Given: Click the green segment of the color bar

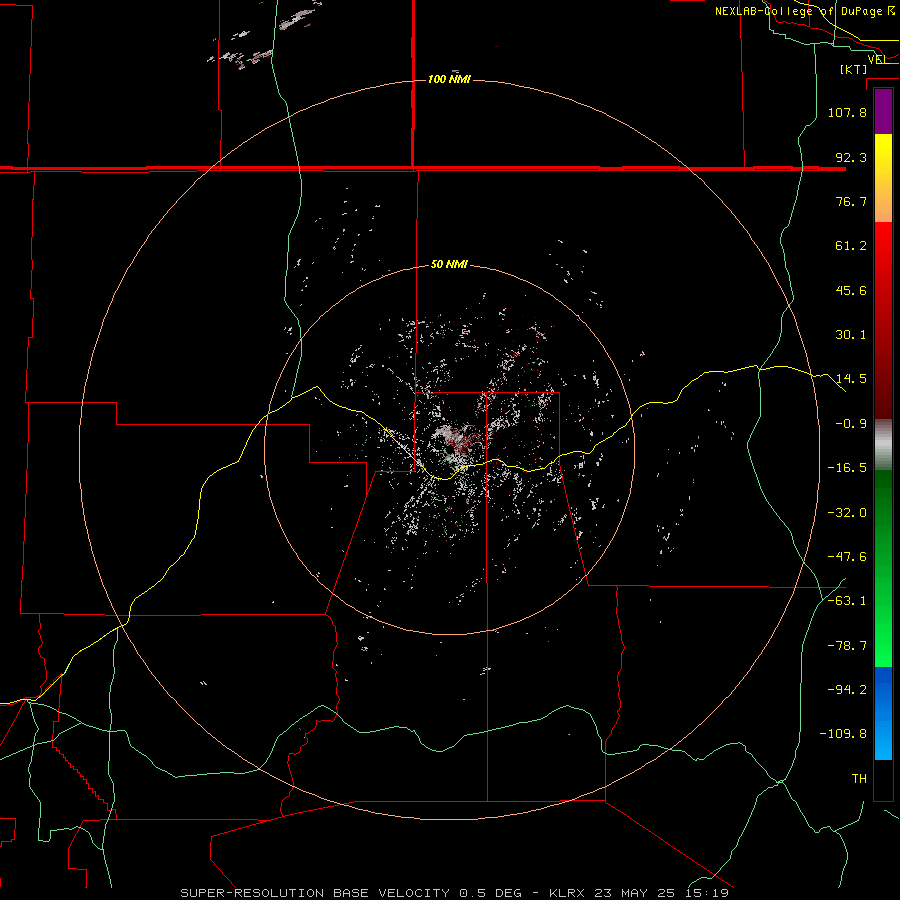Looking at the screenshot, I should tap(883, 568).
